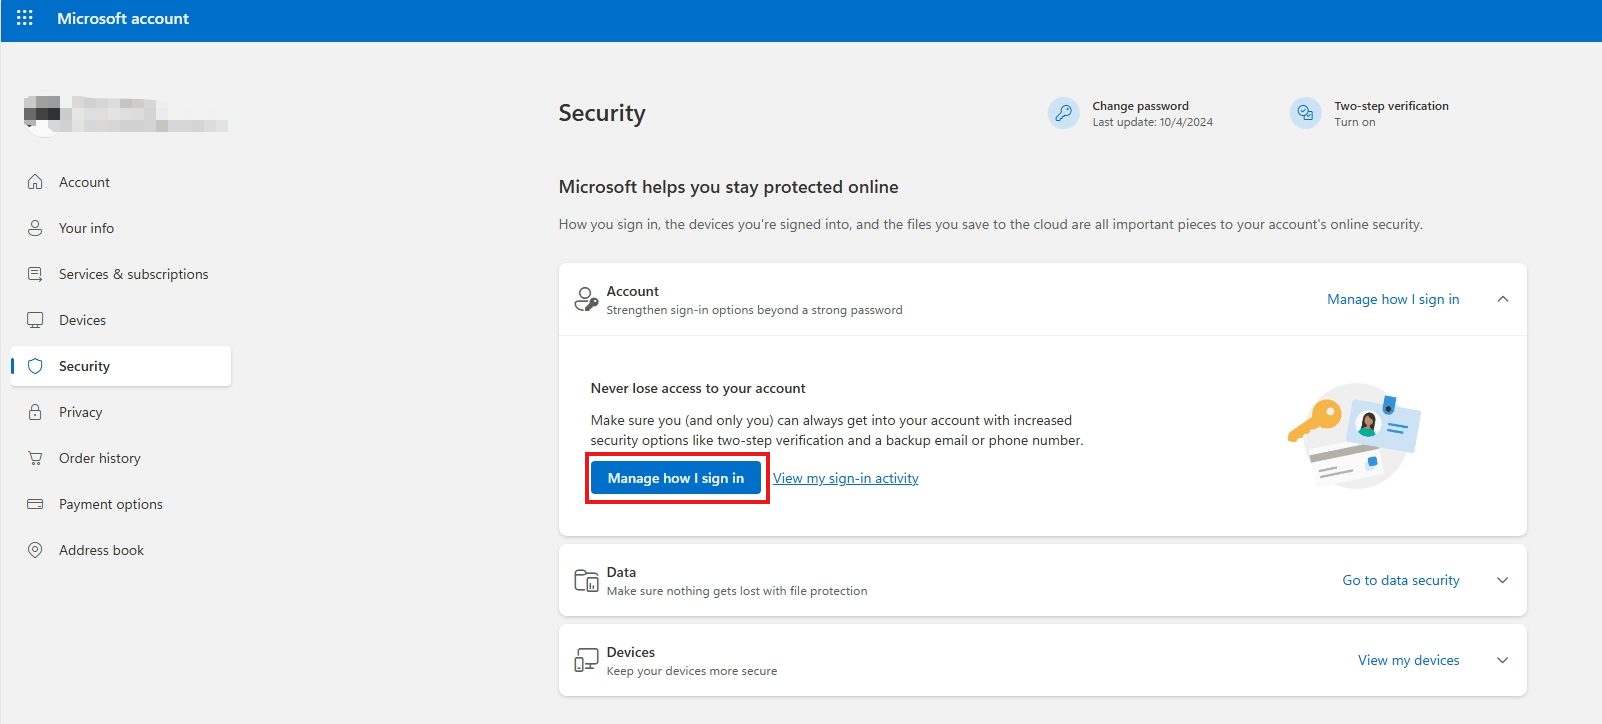Click the Services & subscriptions list icon
The width and height of the screenshot is (1602, 724).
(35, 274)
